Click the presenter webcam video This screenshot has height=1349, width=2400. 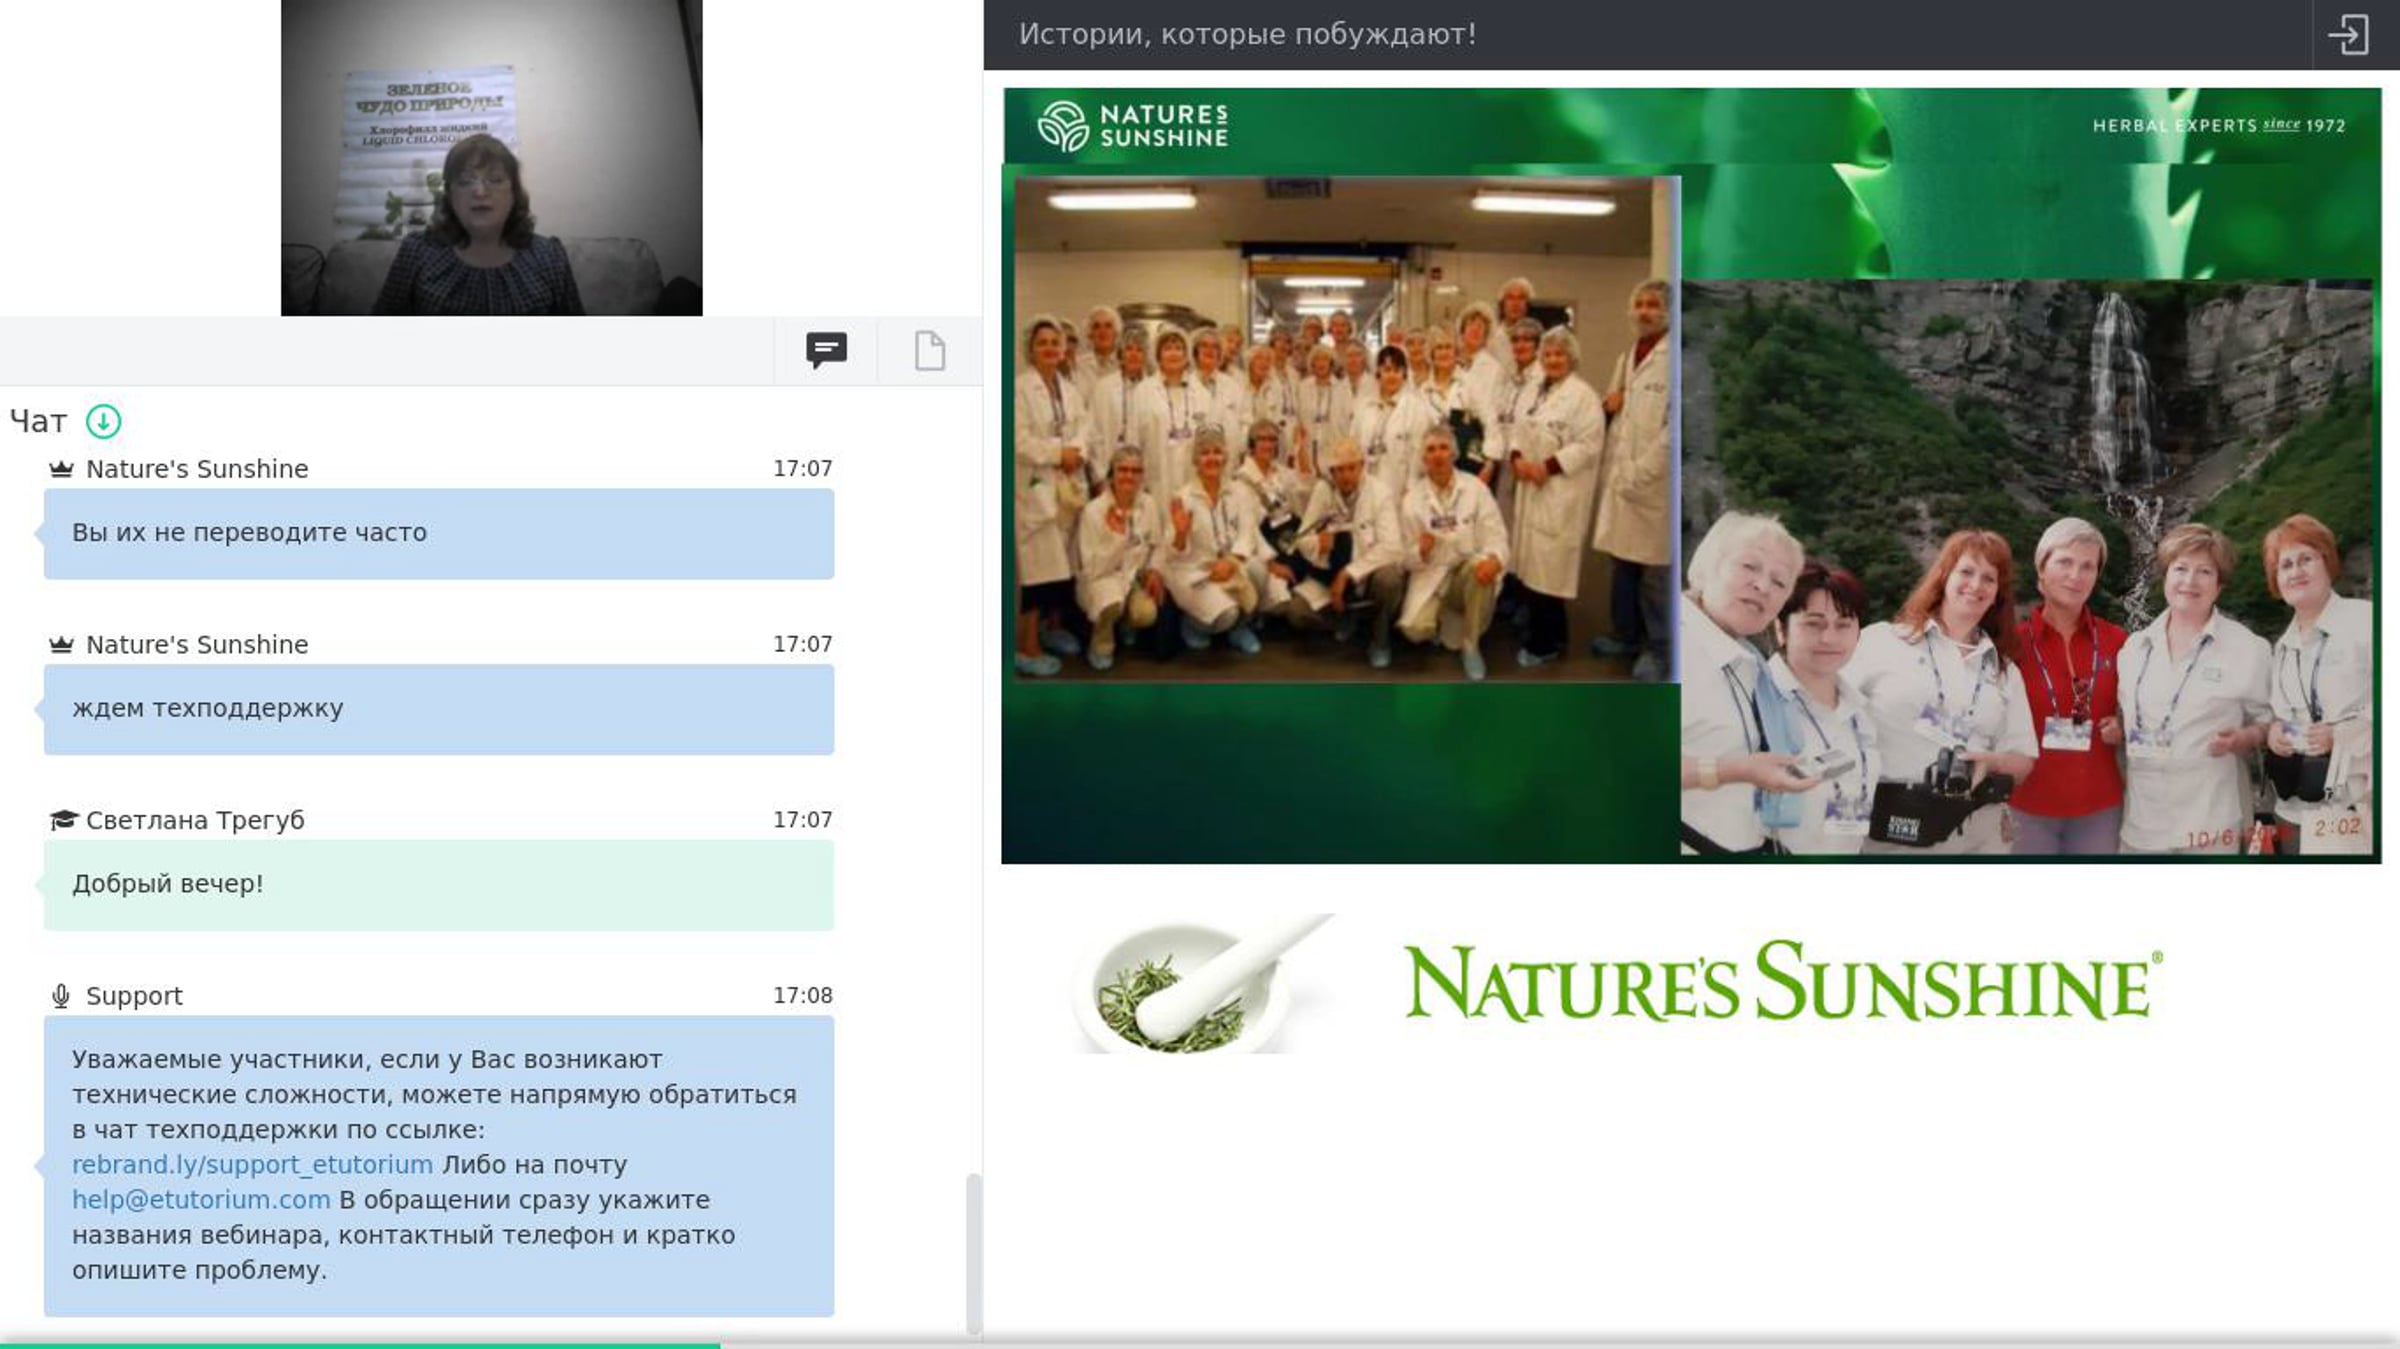(x=492, y=158)
